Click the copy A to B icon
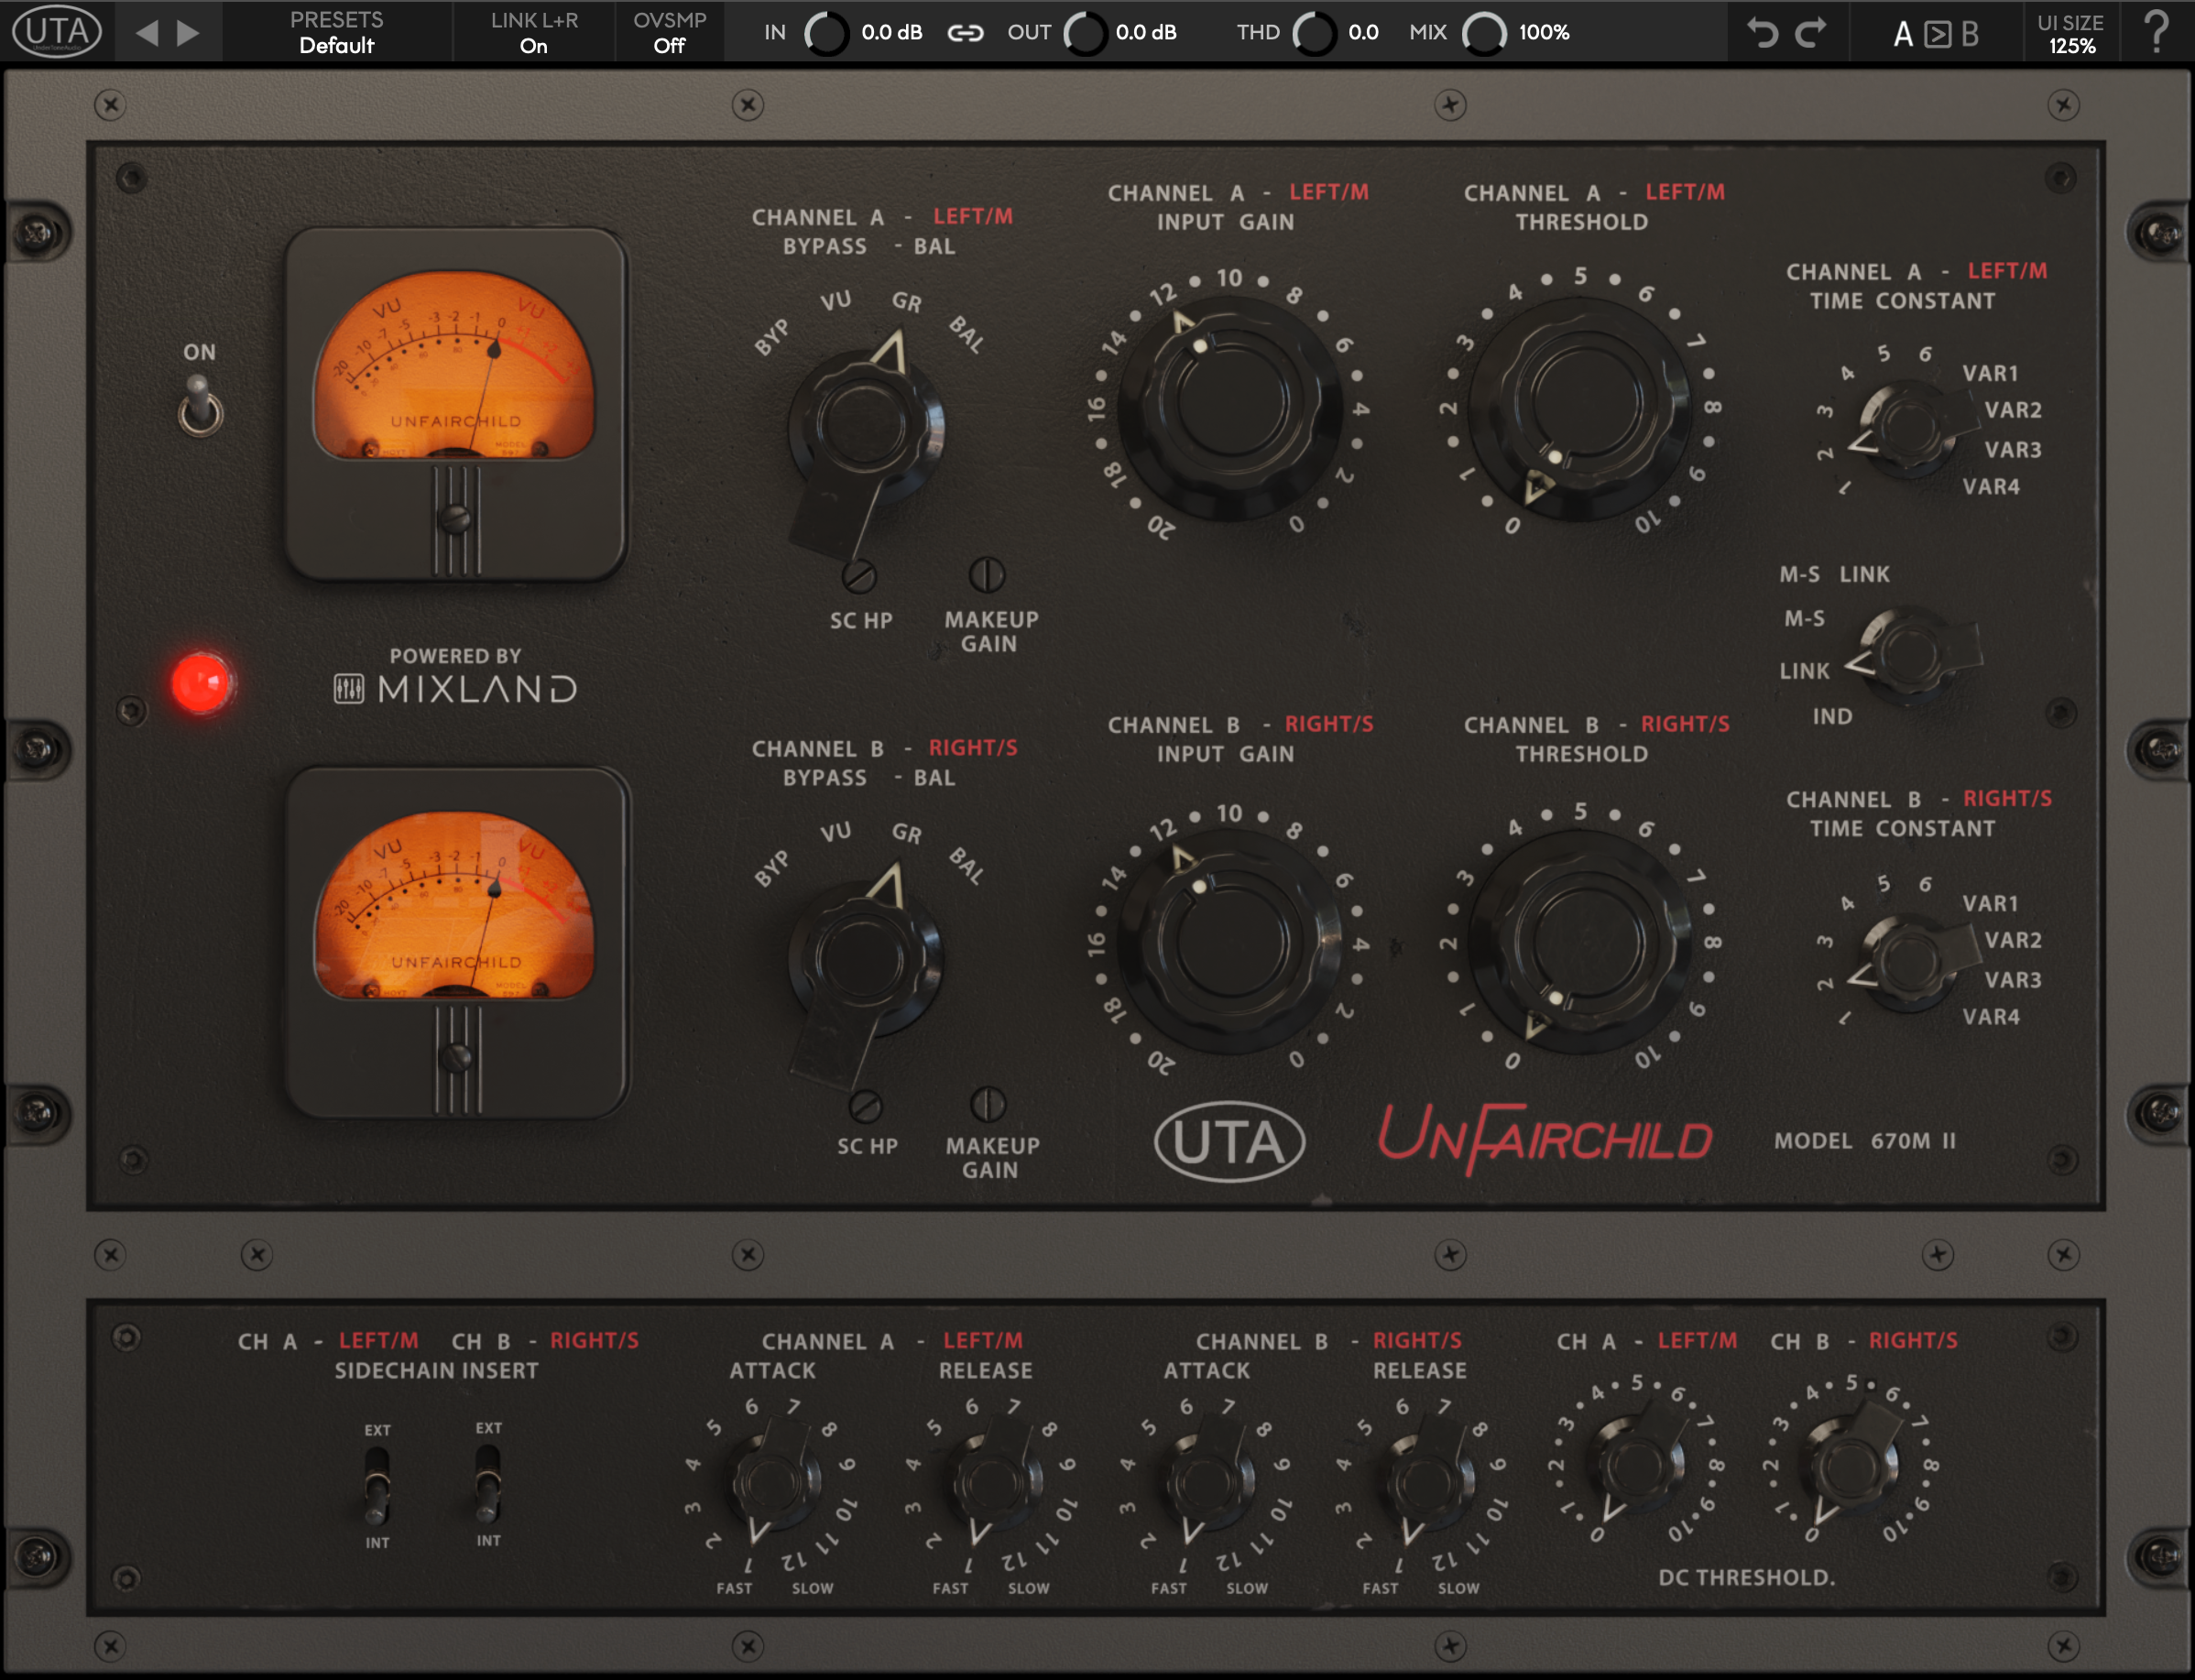2195x1680 pixels. click(1937, 35)
